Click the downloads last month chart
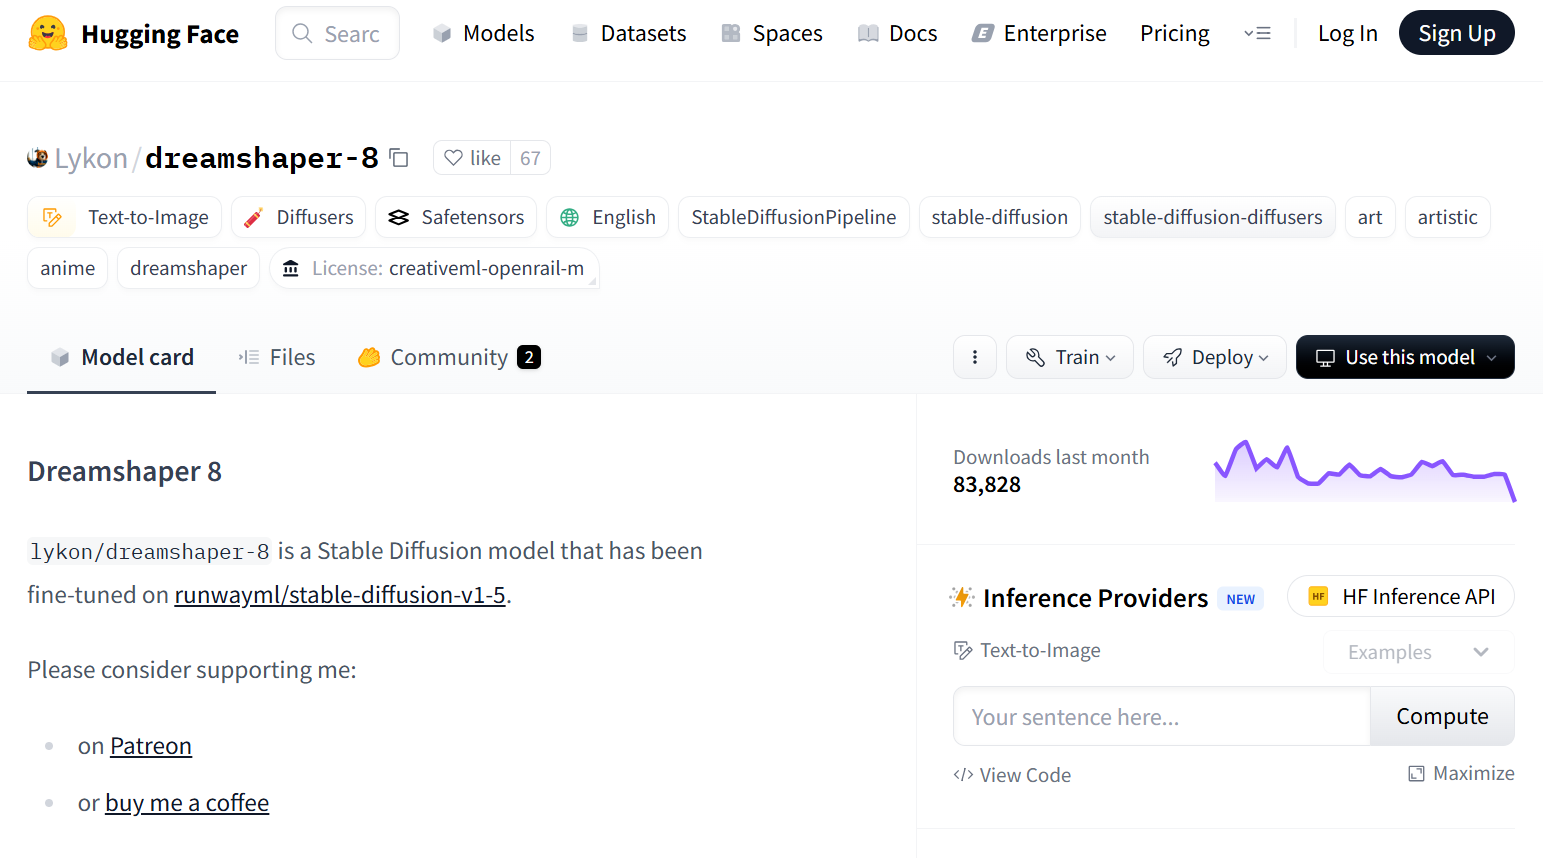 (1364, 471)
